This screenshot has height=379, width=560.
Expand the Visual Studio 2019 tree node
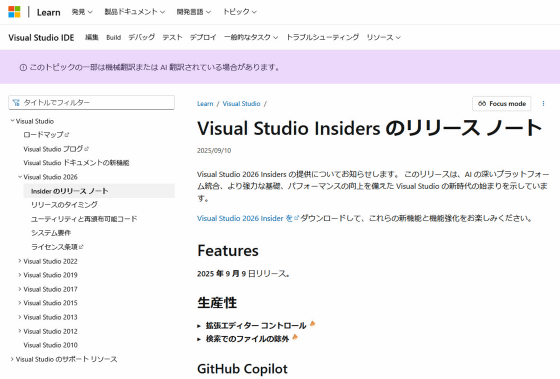20,275
